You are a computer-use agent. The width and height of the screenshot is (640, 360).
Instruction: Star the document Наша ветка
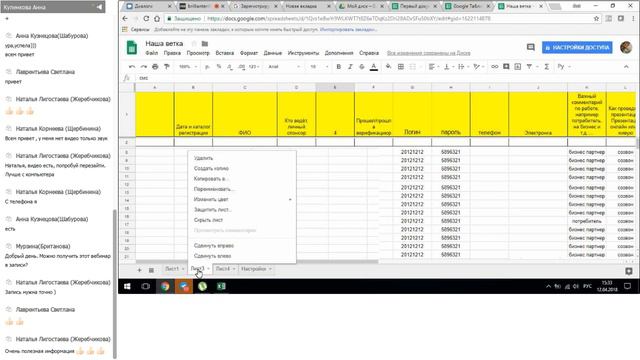tap(194, 44)
